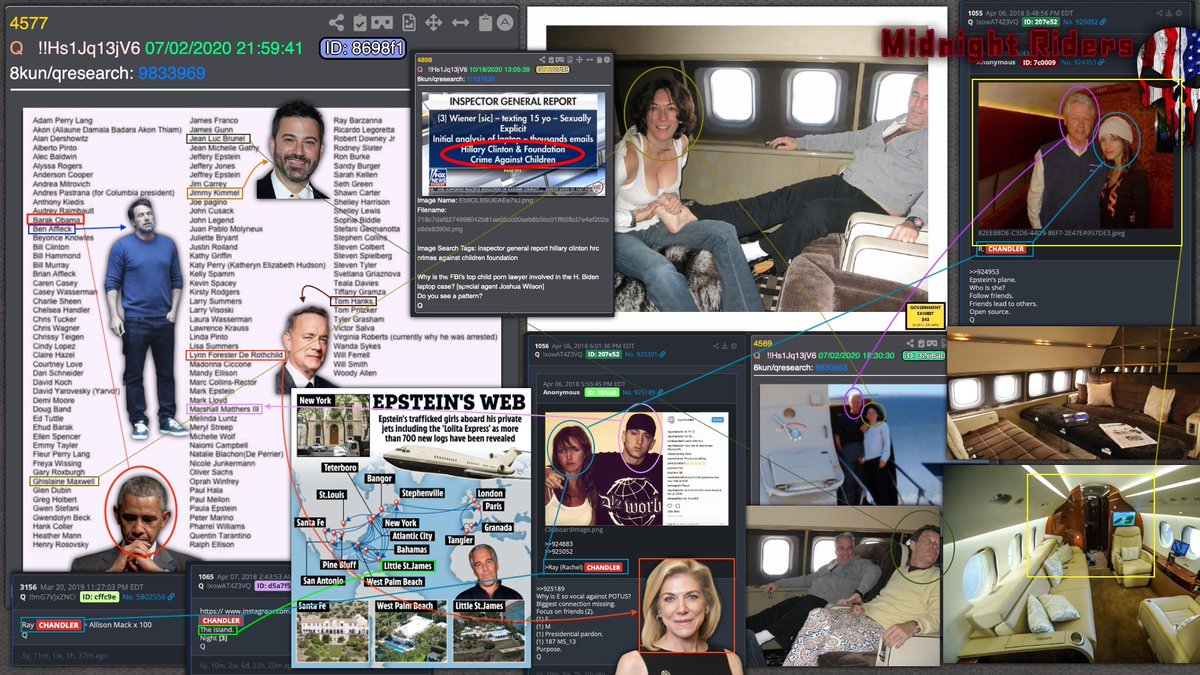Click the image file icon in post 4577 header
The width and height of the screenshot is (1200, 675).
[x=409, y=22]
